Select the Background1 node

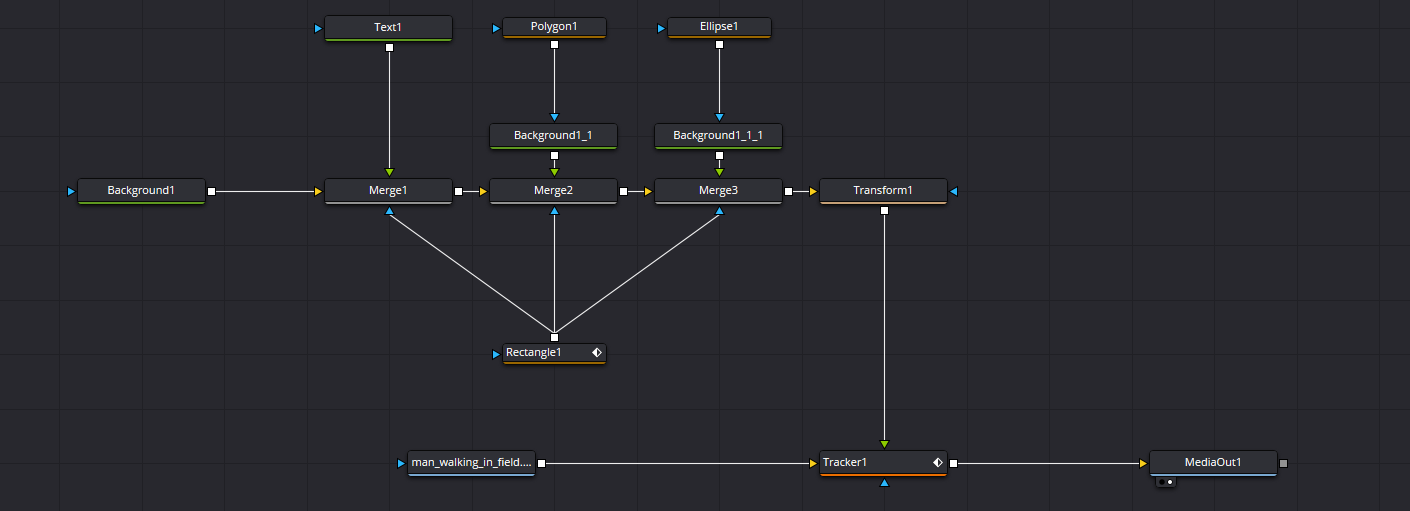click(141, 190)
